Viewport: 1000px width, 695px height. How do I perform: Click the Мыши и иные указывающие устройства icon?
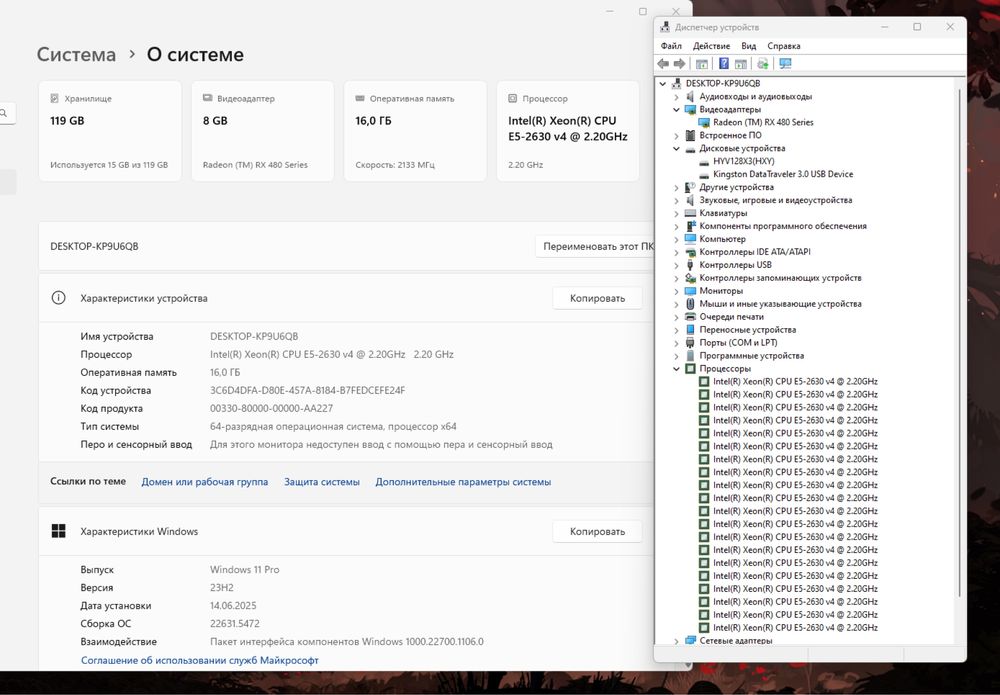[690, 304]
